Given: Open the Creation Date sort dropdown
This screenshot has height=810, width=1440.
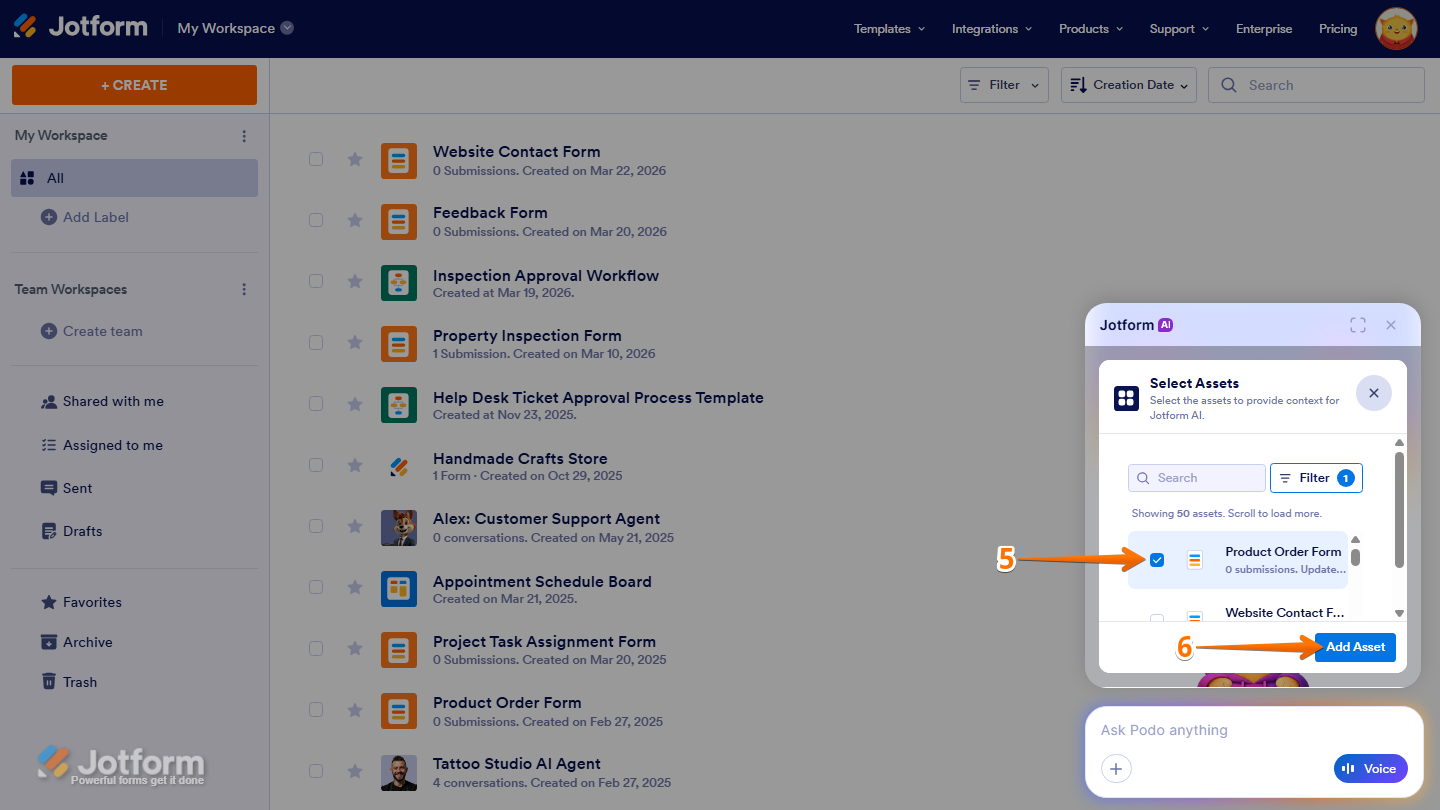Looking at the screenshot, I should 1128,84.
